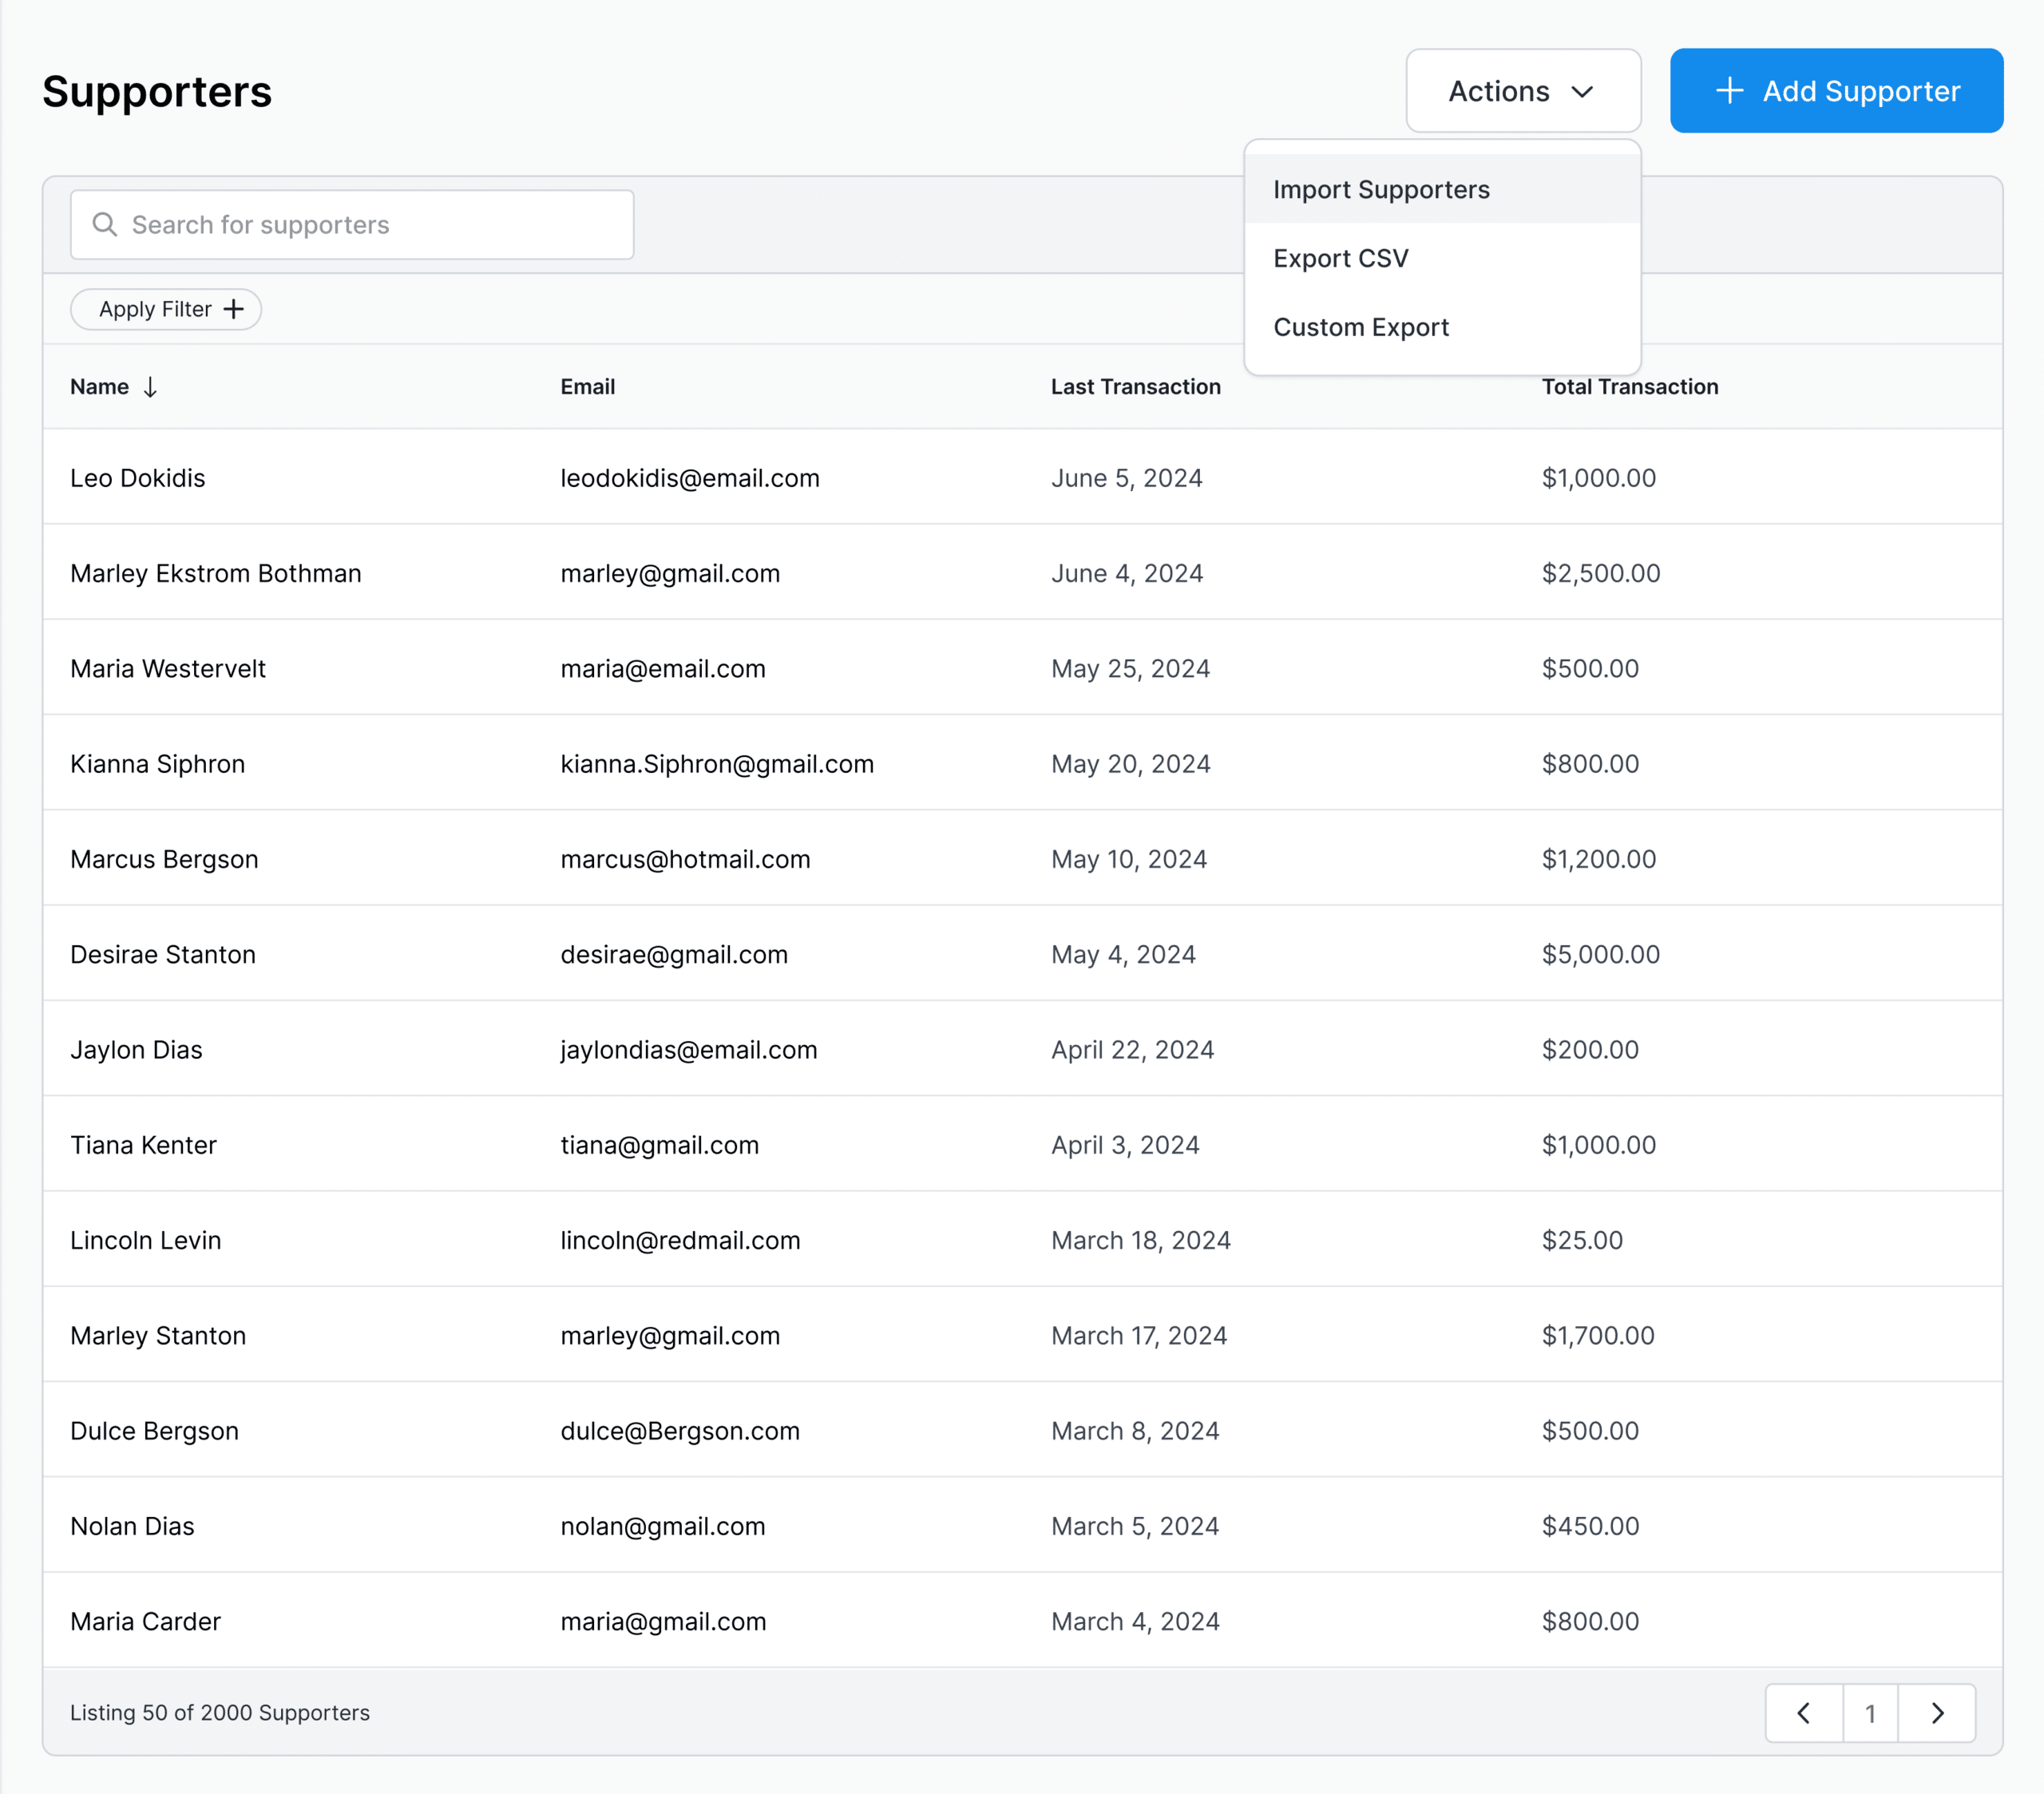Click page number 1 in pagination

click(x=1870, y=1713)
